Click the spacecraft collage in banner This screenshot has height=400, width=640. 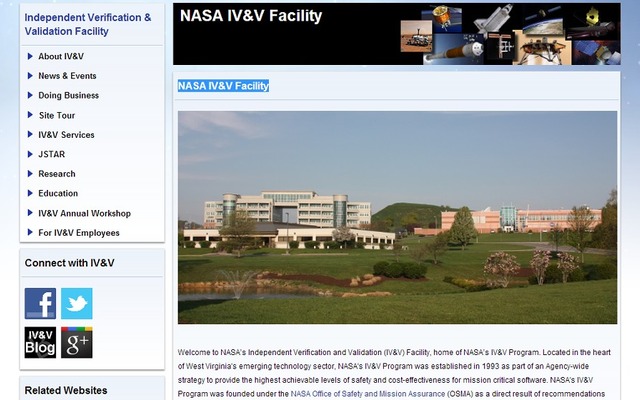(x=510, y=34)
